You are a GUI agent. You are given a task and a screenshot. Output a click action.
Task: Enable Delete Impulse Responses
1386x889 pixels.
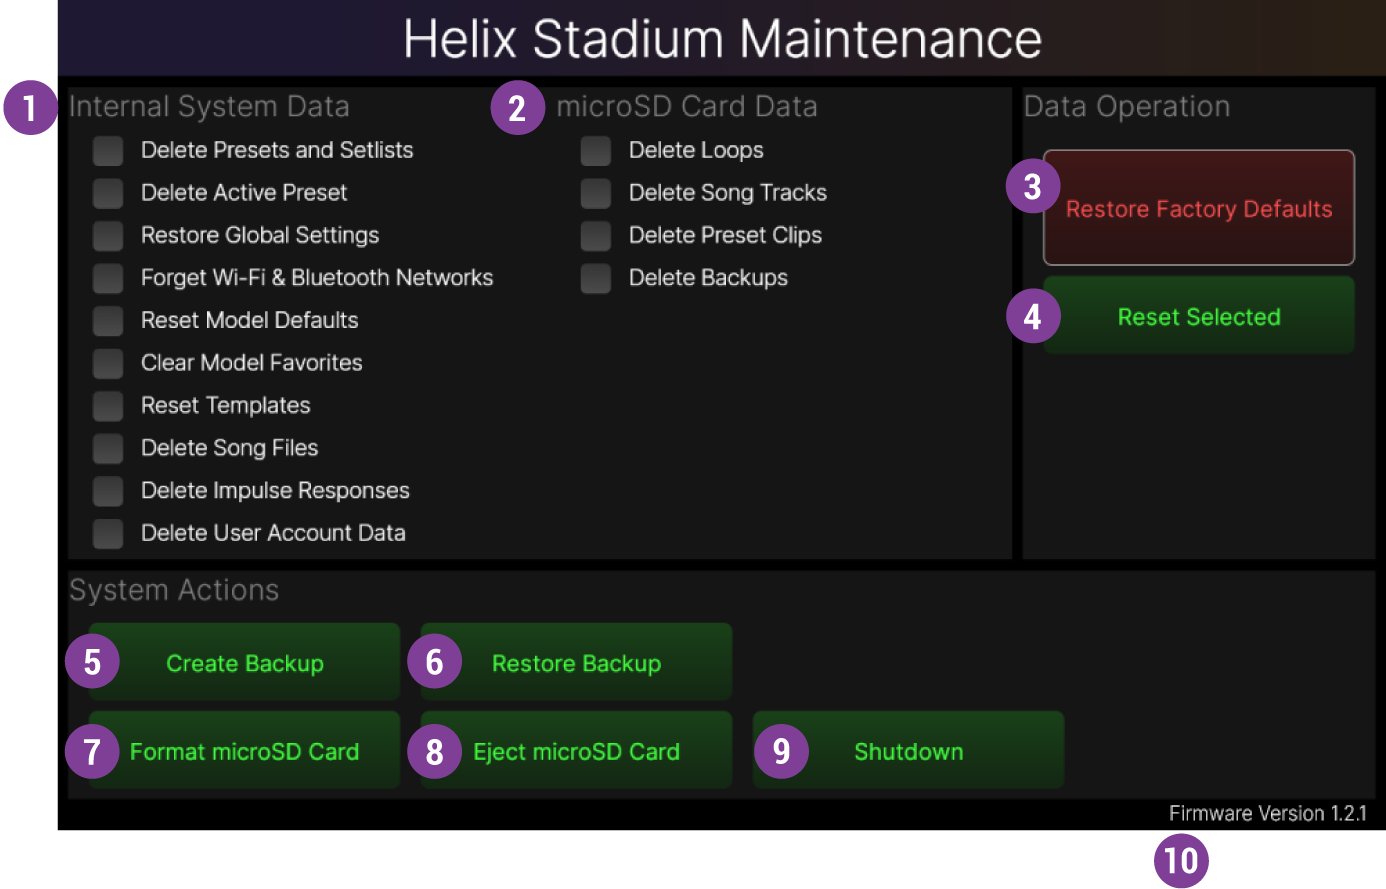(107, 490)
